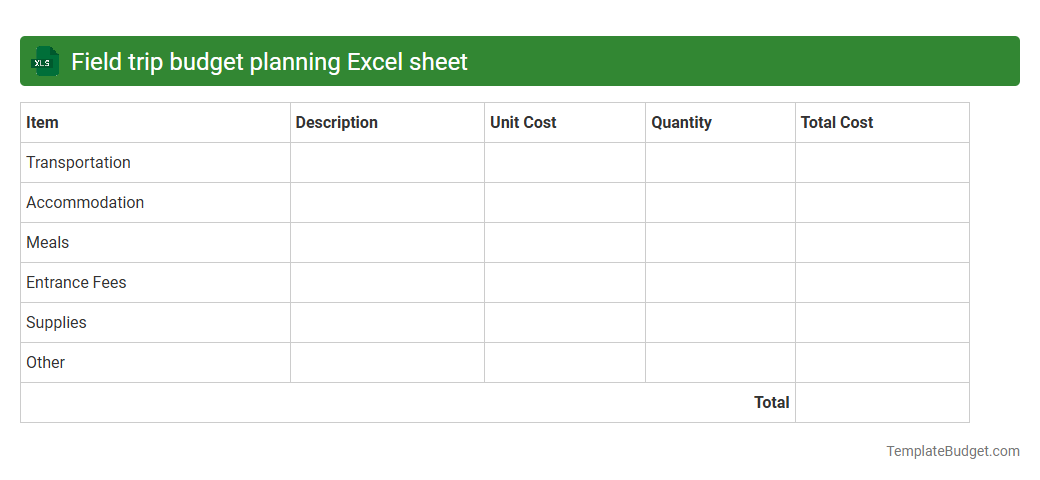Select the Supplies row label
This screenshot has width=1040, height=480.
point(56,322)
